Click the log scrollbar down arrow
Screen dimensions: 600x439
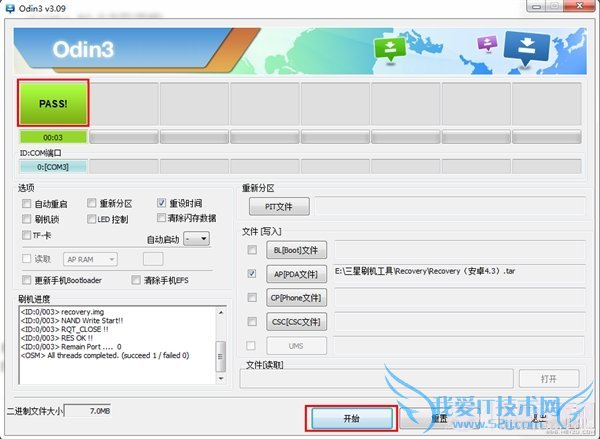pos(221,378)
